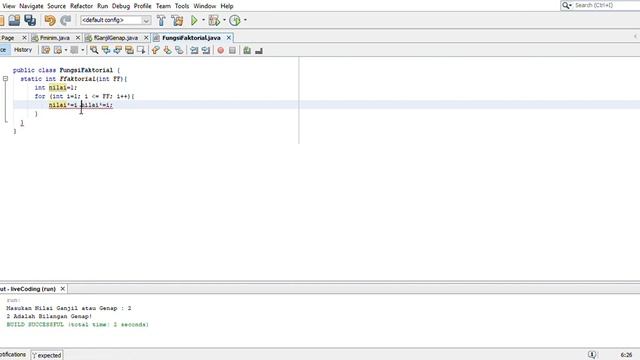Click the Quick Search magnifier icon
The height and width of the screenshot is (360, 640).
point(567,5)
